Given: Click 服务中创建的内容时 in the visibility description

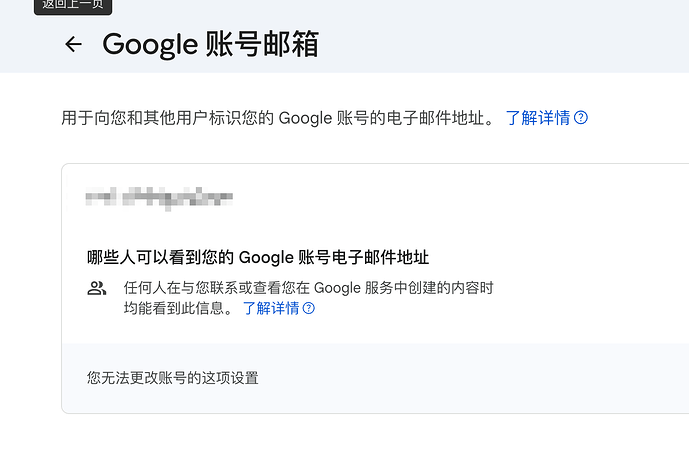Looking at the screenshot, I should 429,288.
